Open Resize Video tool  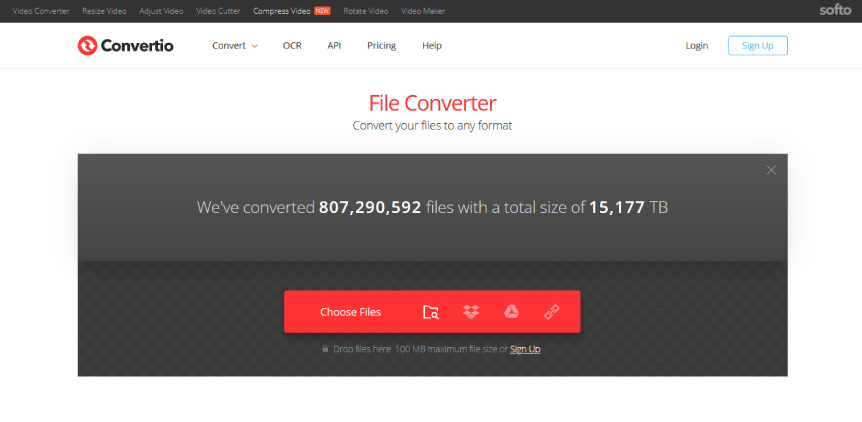tap(104, 11)
